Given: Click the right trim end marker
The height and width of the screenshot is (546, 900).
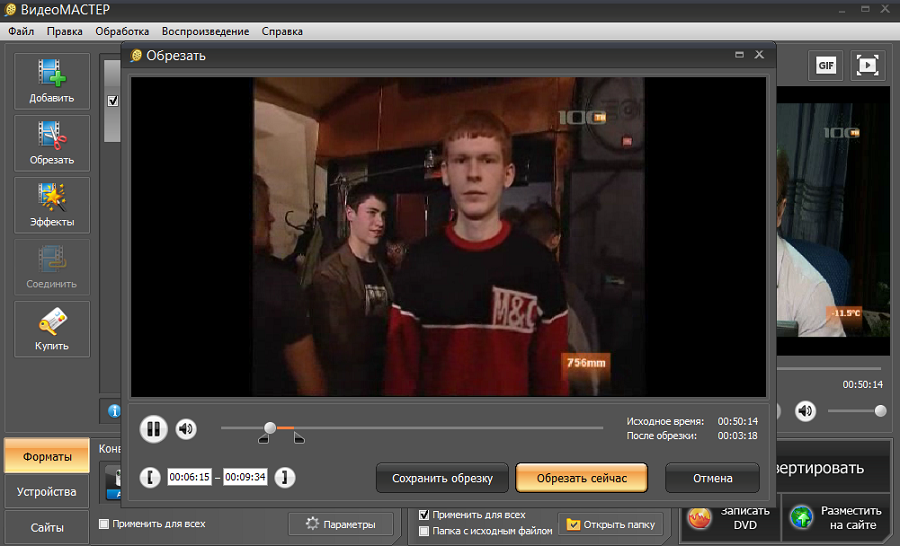Looking at the screenshot, I should (x=299, y=439).
